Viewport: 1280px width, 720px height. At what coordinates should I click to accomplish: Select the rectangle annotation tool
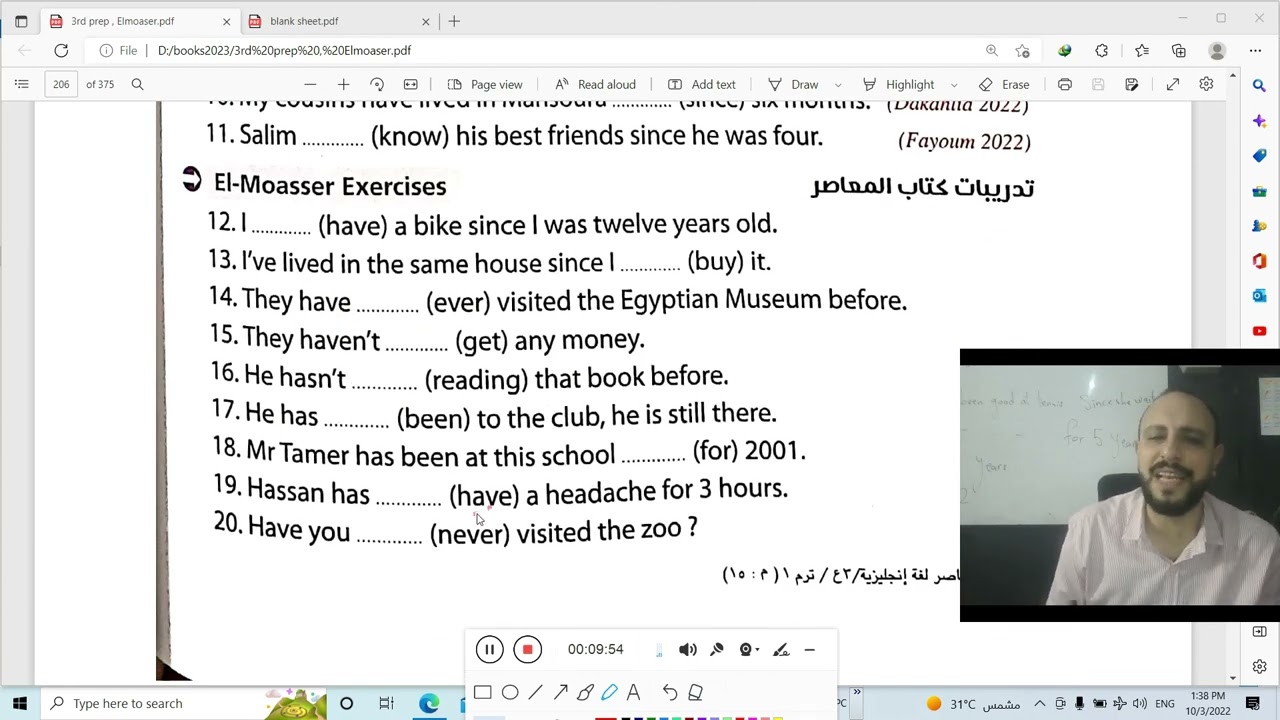pos(482,692)
